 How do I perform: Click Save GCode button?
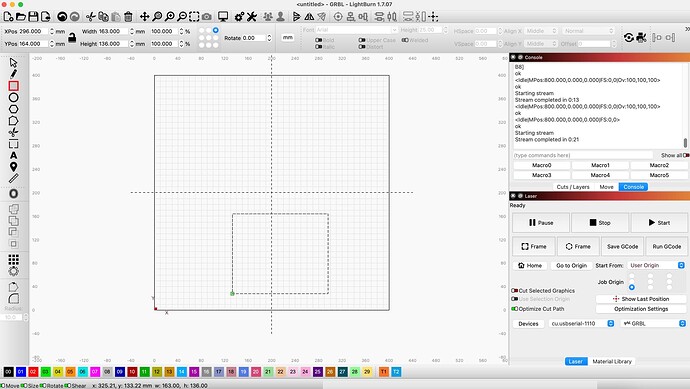click(622, 246)
